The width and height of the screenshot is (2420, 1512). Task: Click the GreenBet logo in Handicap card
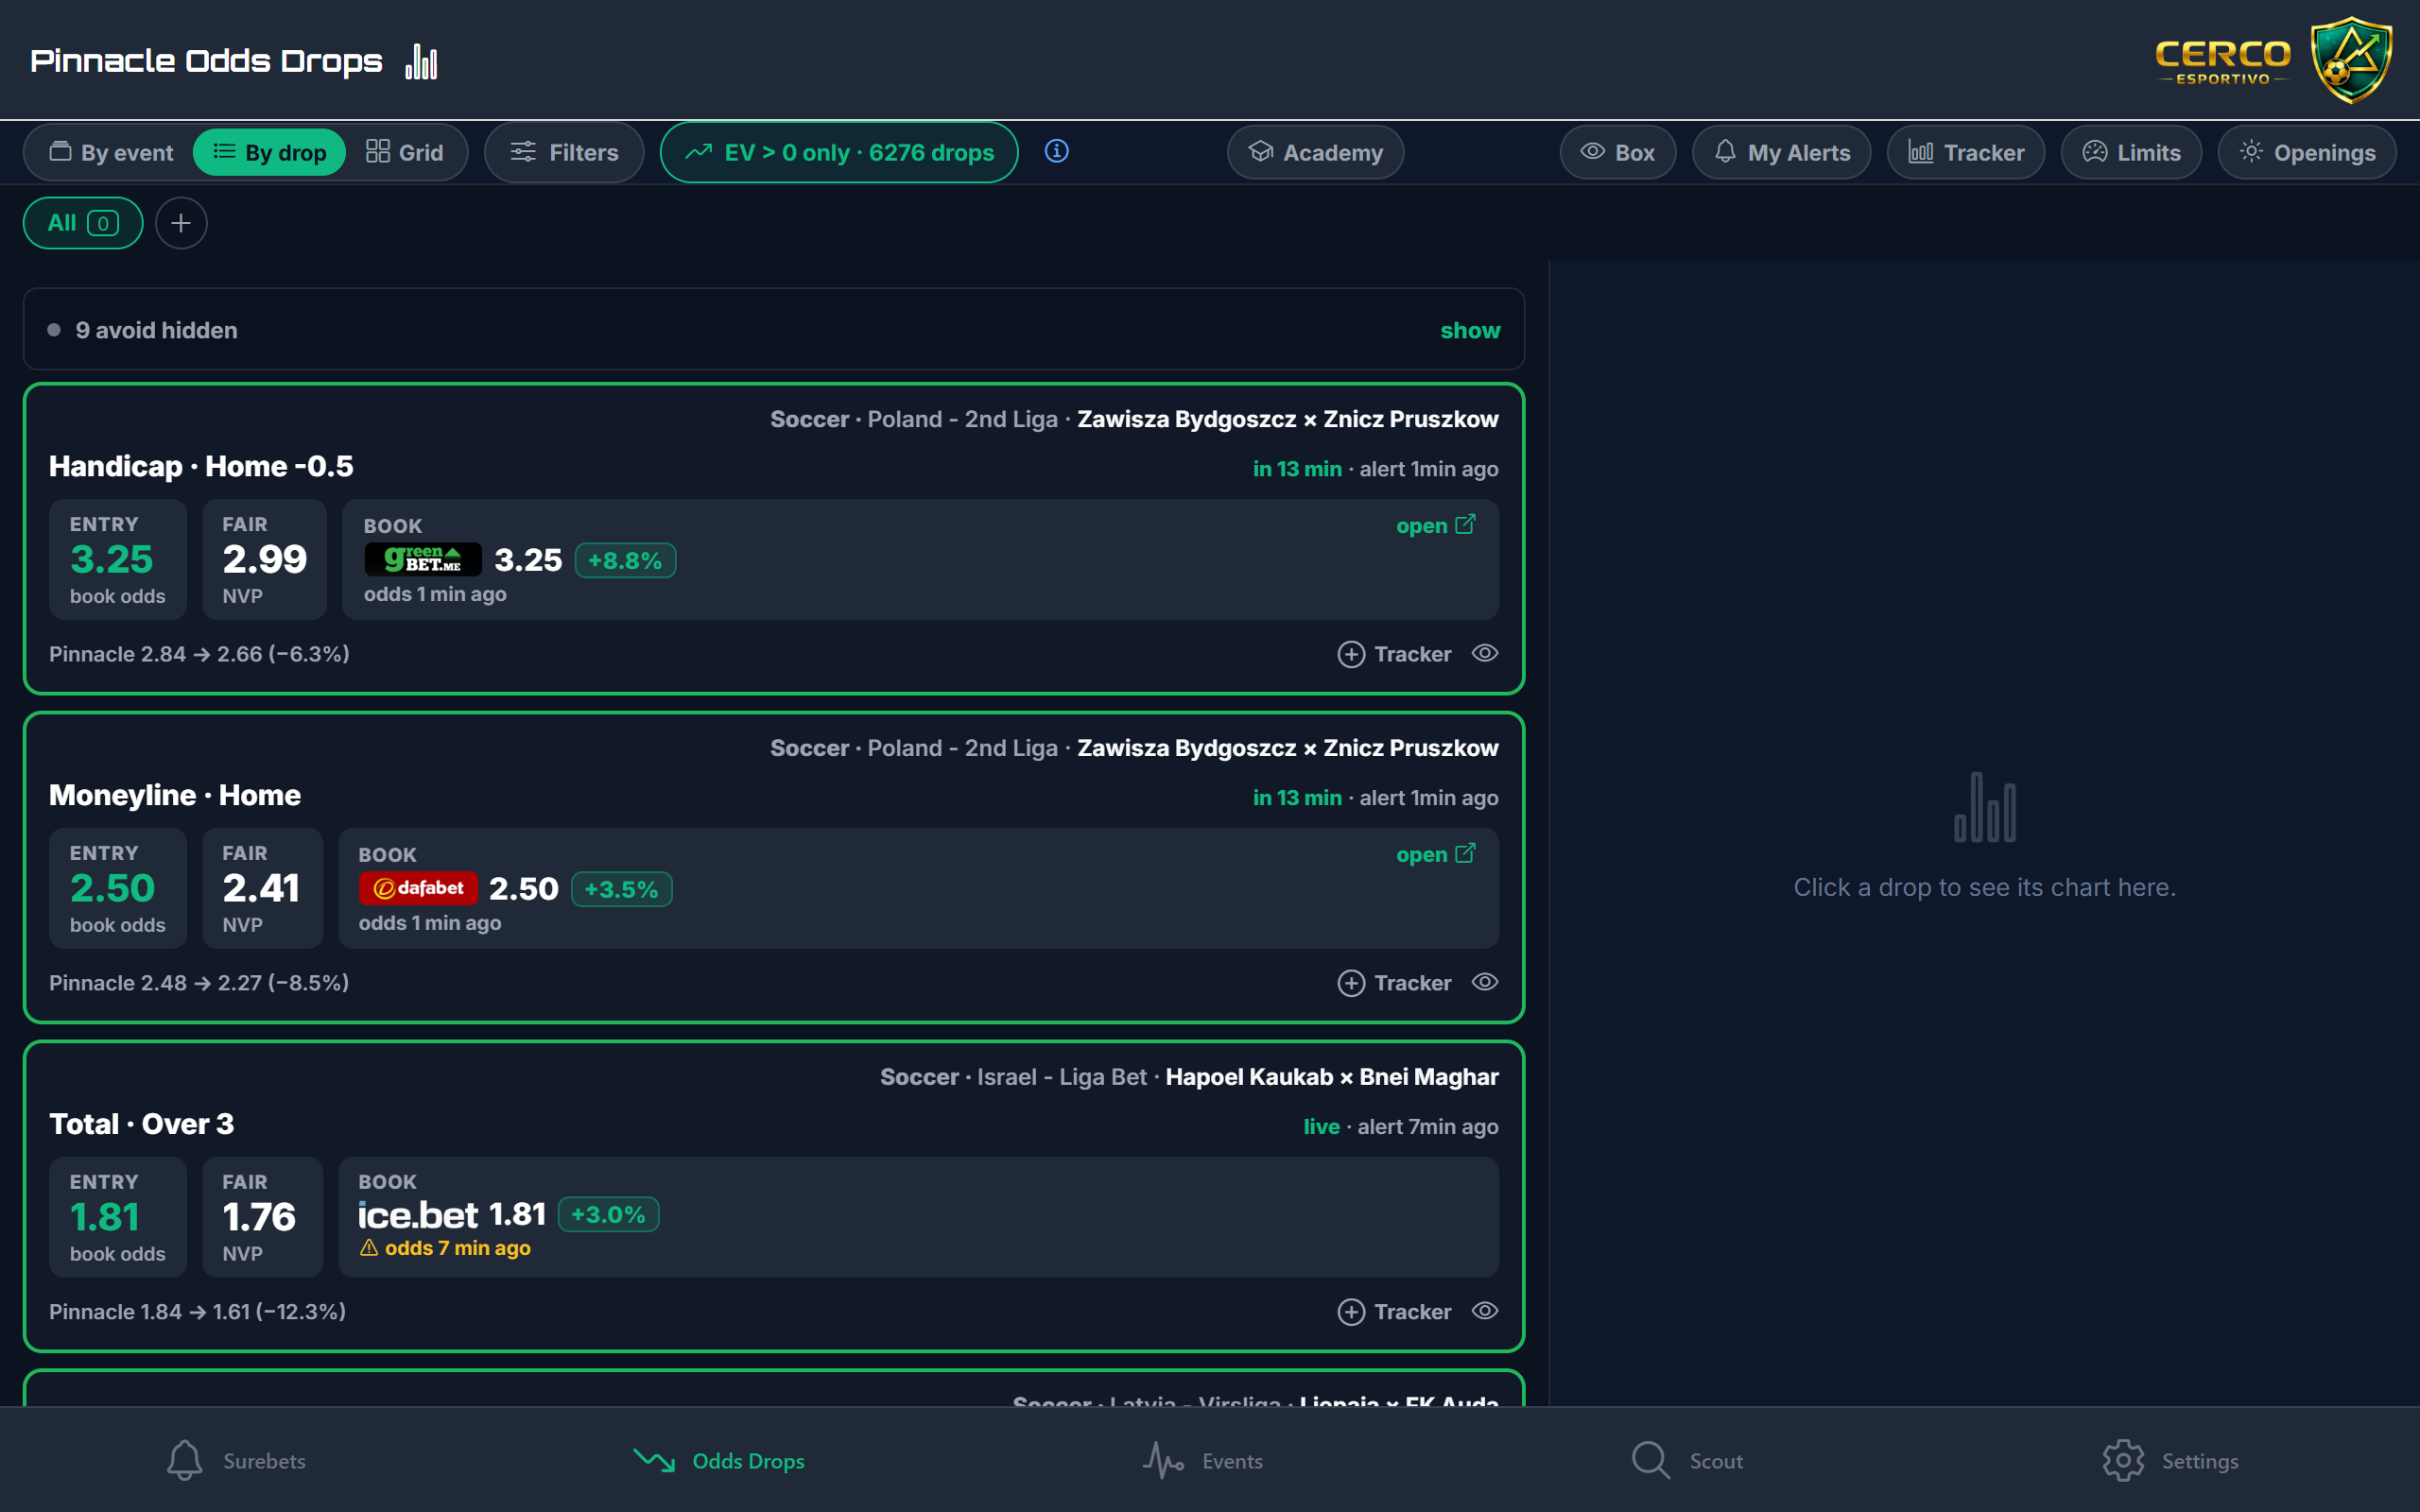pyautogui.click(x=423, y=559)
